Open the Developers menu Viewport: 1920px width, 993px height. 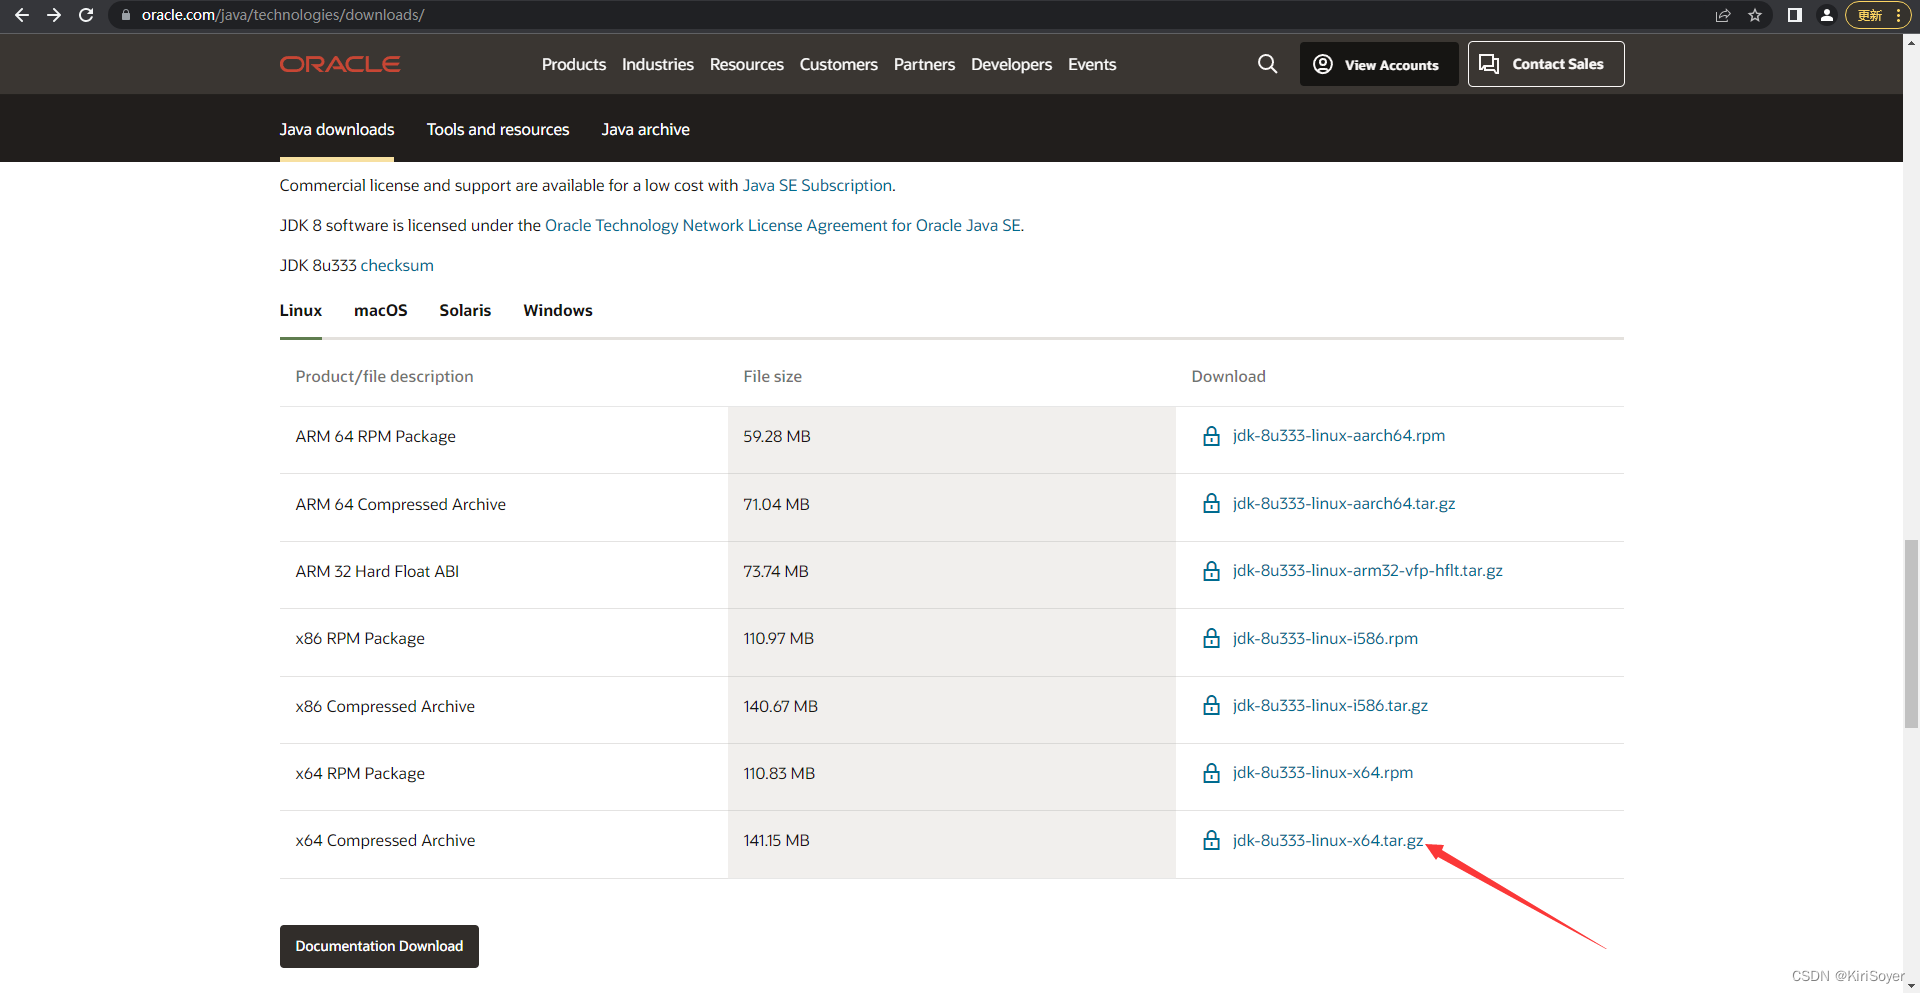coord(1012,64)
